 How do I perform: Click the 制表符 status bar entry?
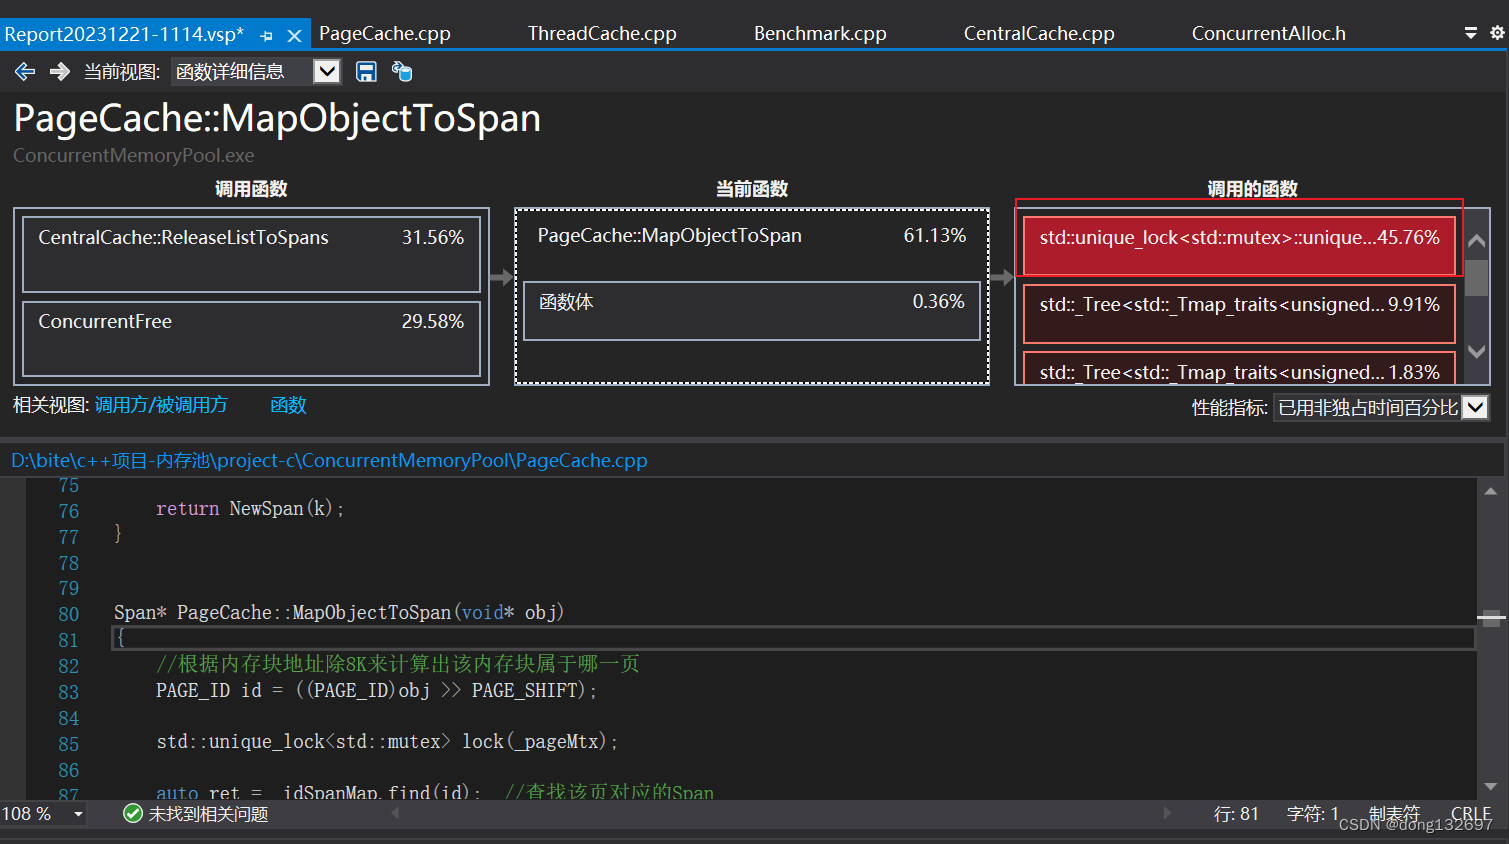[1394, 814]
